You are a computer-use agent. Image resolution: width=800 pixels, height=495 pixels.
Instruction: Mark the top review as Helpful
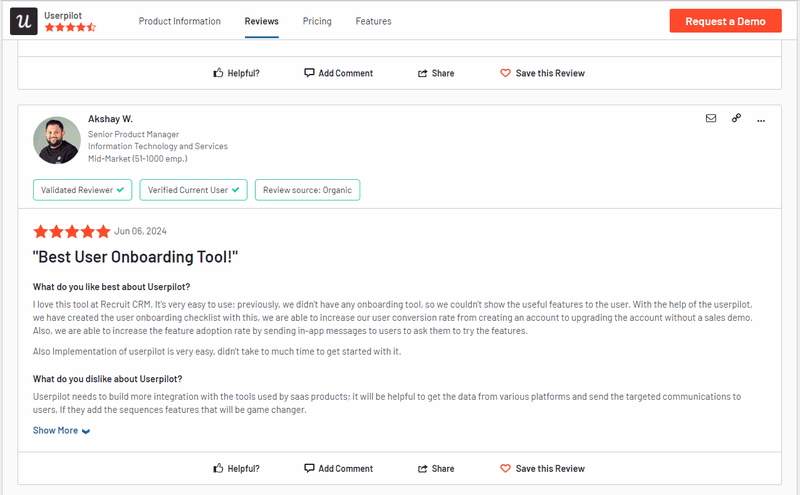click(236, 73)
